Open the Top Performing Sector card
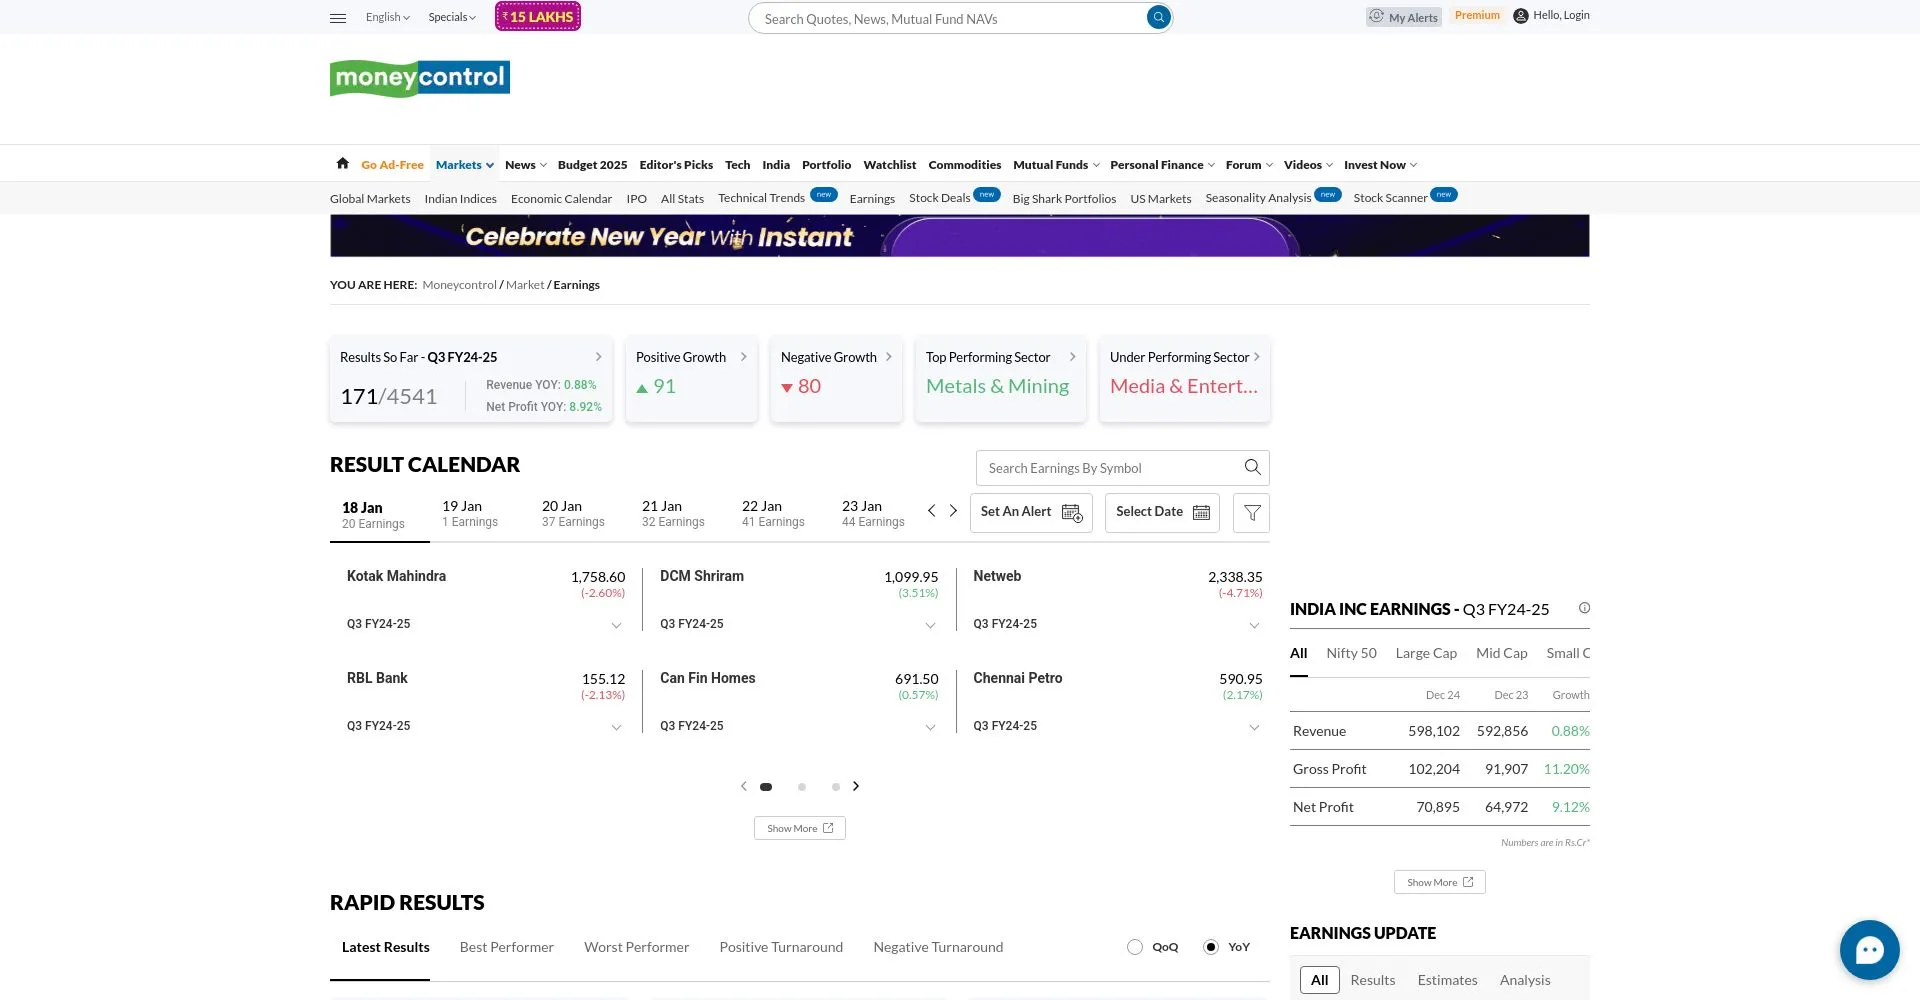 click(x=1000, y=379)
